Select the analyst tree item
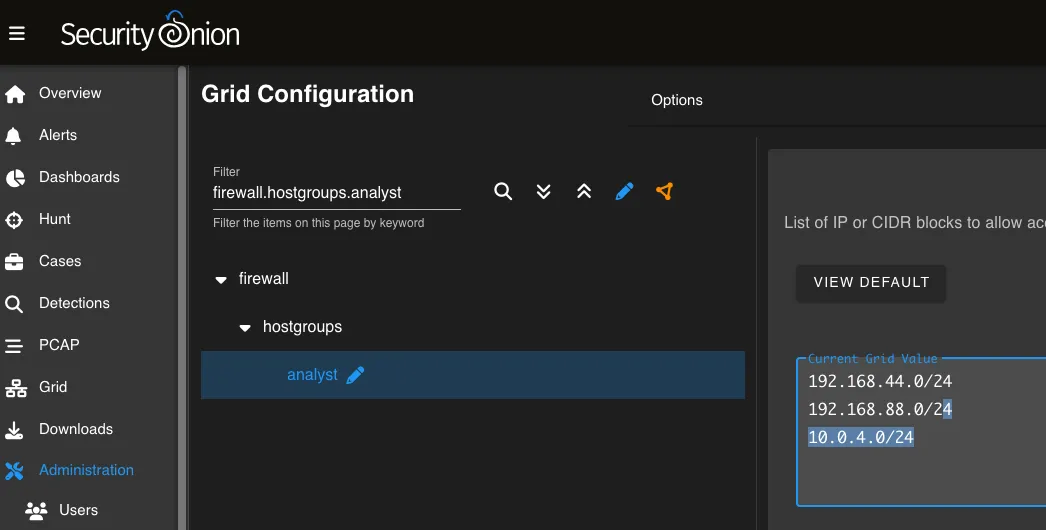1046x530 pixels. click(x=312, y=375)
